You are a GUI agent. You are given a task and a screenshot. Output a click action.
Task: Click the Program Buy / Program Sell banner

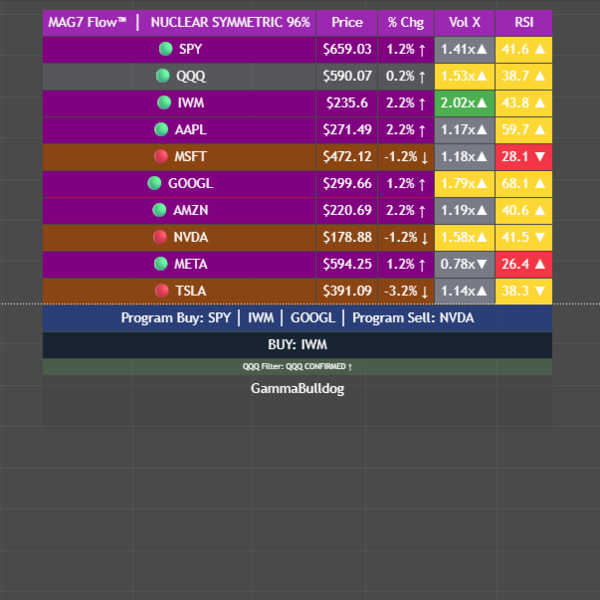pyautogui.click(x=297, y=318)
